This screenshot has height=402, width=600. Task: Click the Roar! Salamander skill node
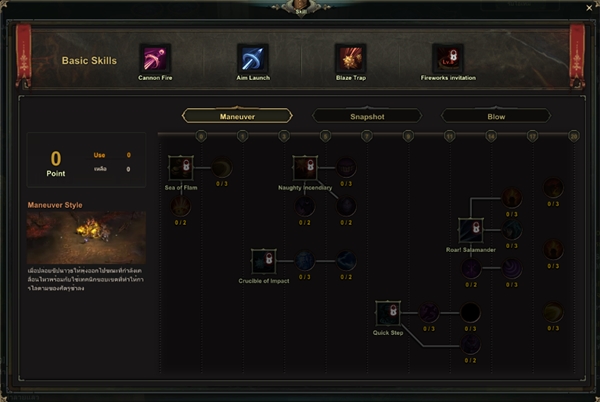point(471,230)
